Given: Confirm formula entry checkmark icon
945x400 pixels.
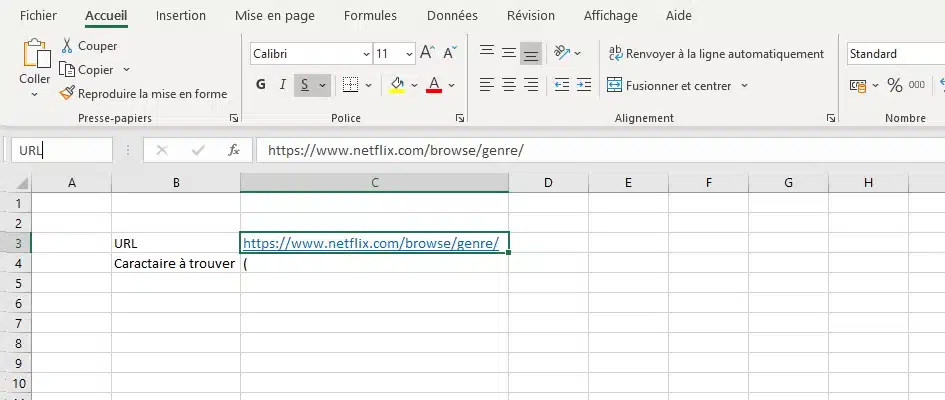Looking at the screenshot, I should (x=198, y=150).
